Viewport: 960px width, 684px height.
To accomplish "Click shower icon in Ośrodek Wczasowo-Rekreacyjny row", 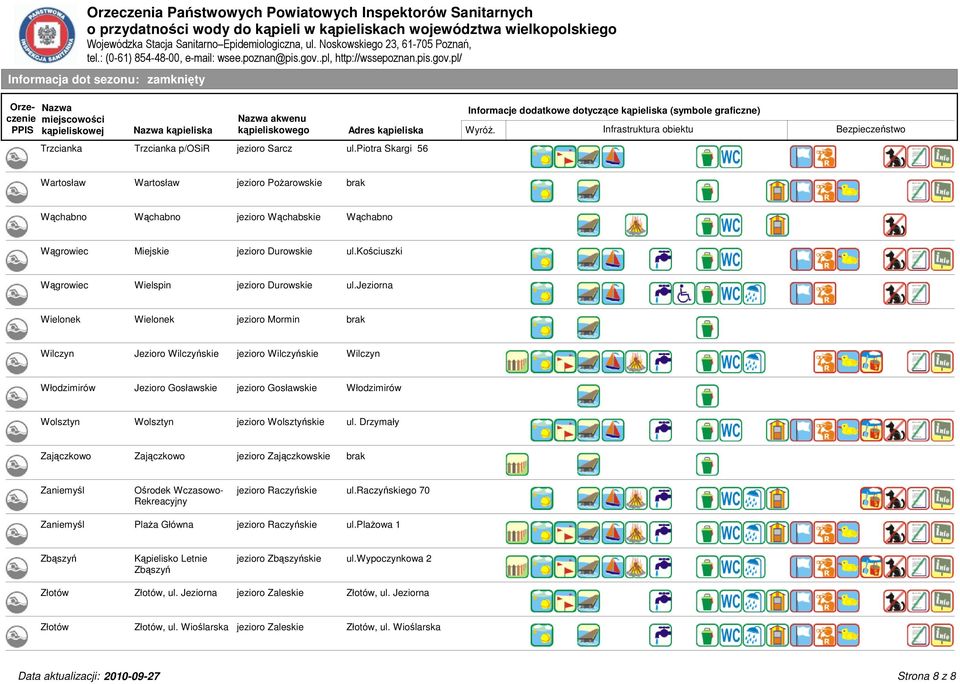I will [754, 499].
